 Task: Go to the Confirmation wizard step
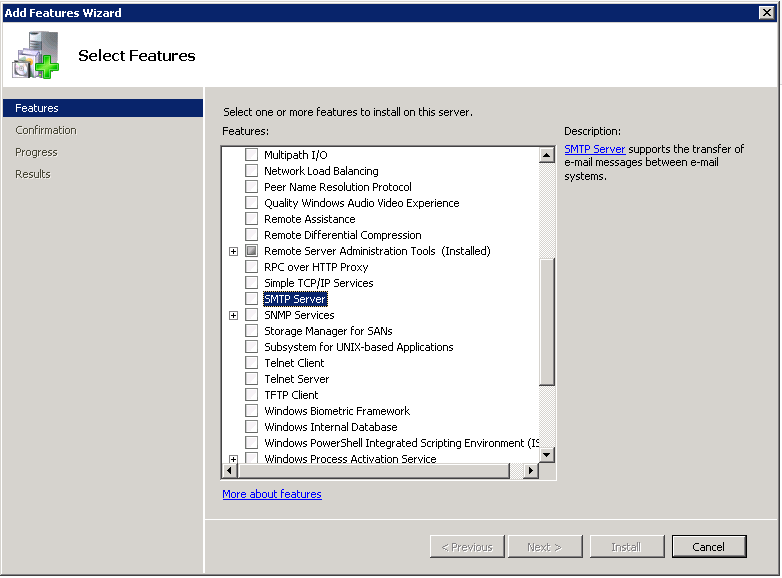click(x=46, y=130)
